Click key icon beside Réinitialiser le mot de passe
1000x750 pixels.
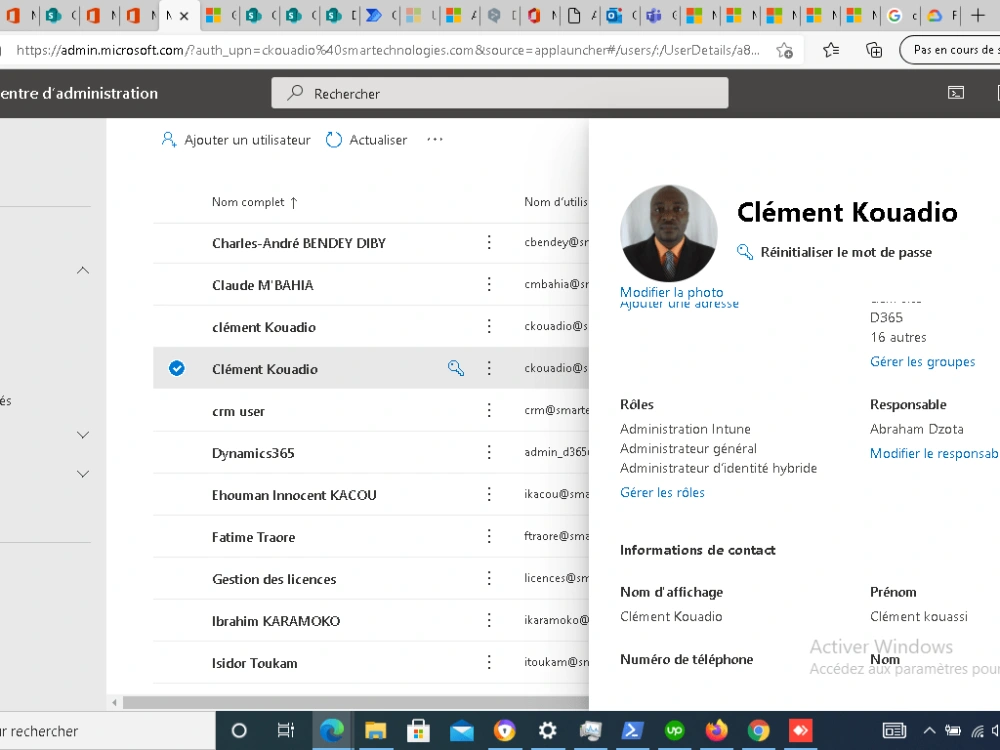(745, 252)
